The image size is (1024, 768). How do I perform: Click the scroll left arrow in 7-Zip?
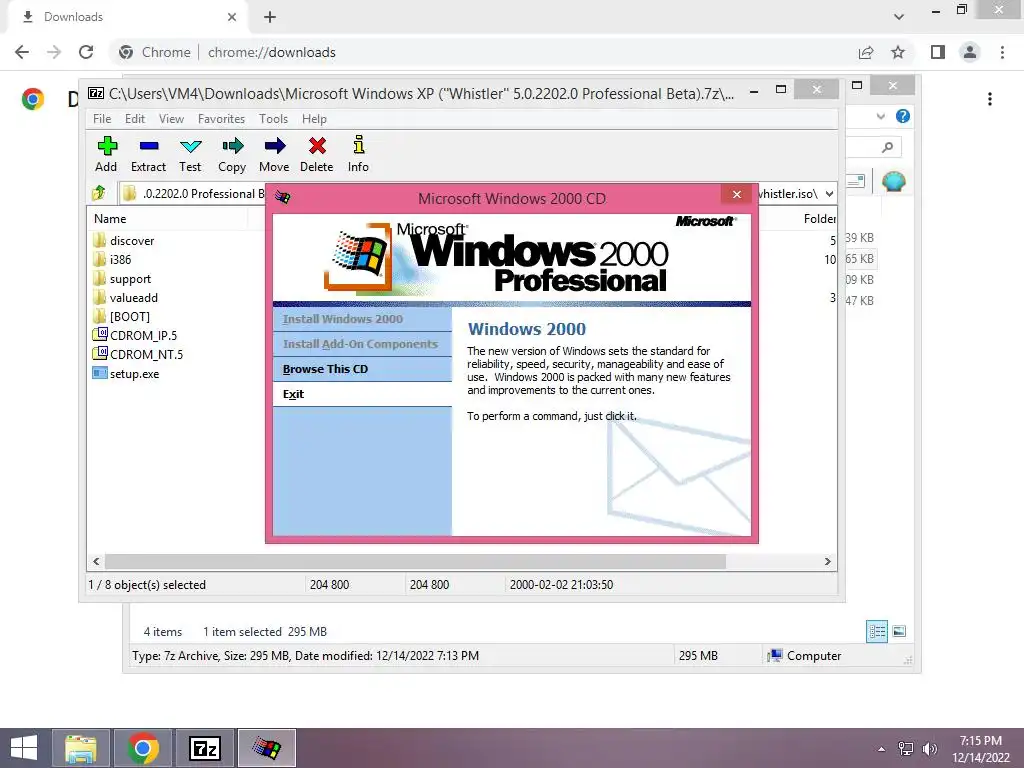coord(97,562)
